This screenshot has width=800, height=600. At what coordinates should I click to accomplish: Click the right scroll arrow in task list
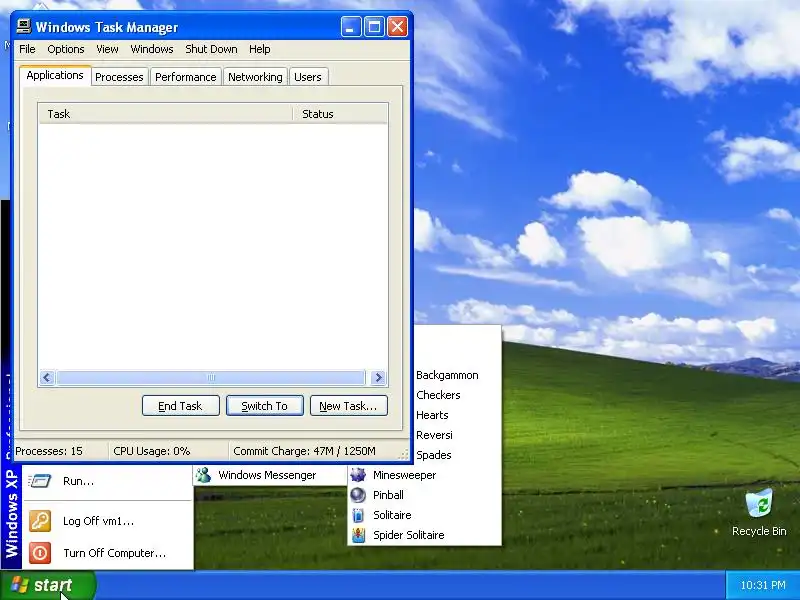[x=378, y=378]
